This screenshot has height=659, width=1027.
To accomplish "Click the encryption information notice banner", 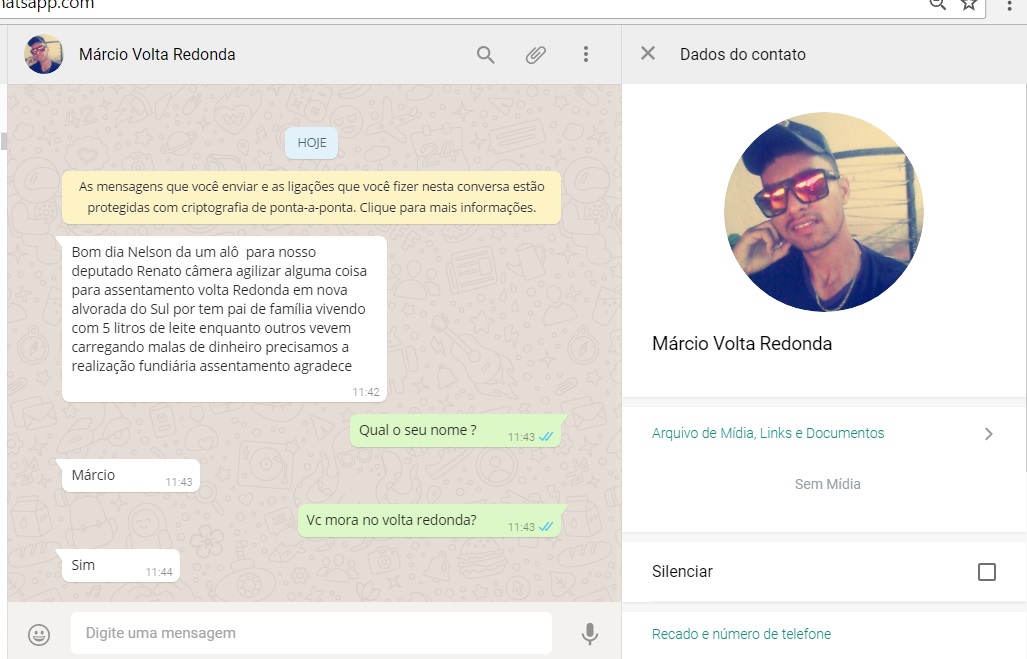I will (312, 197).
